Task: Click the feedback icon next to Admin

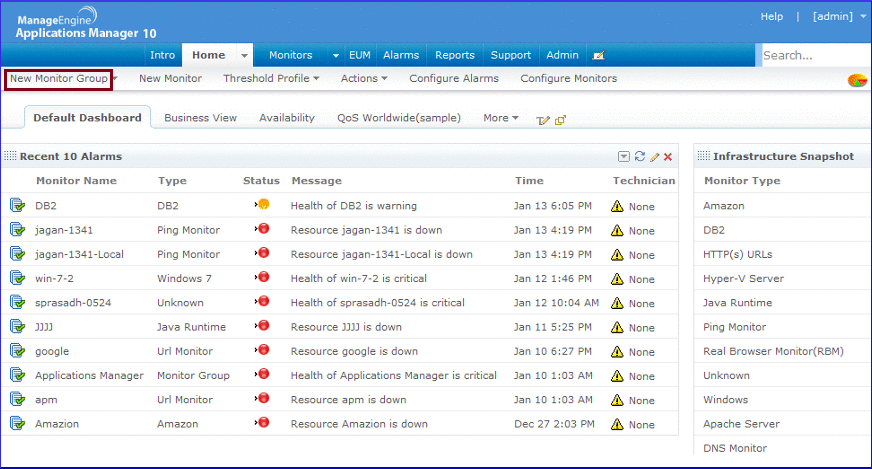Action: [598, 55]
